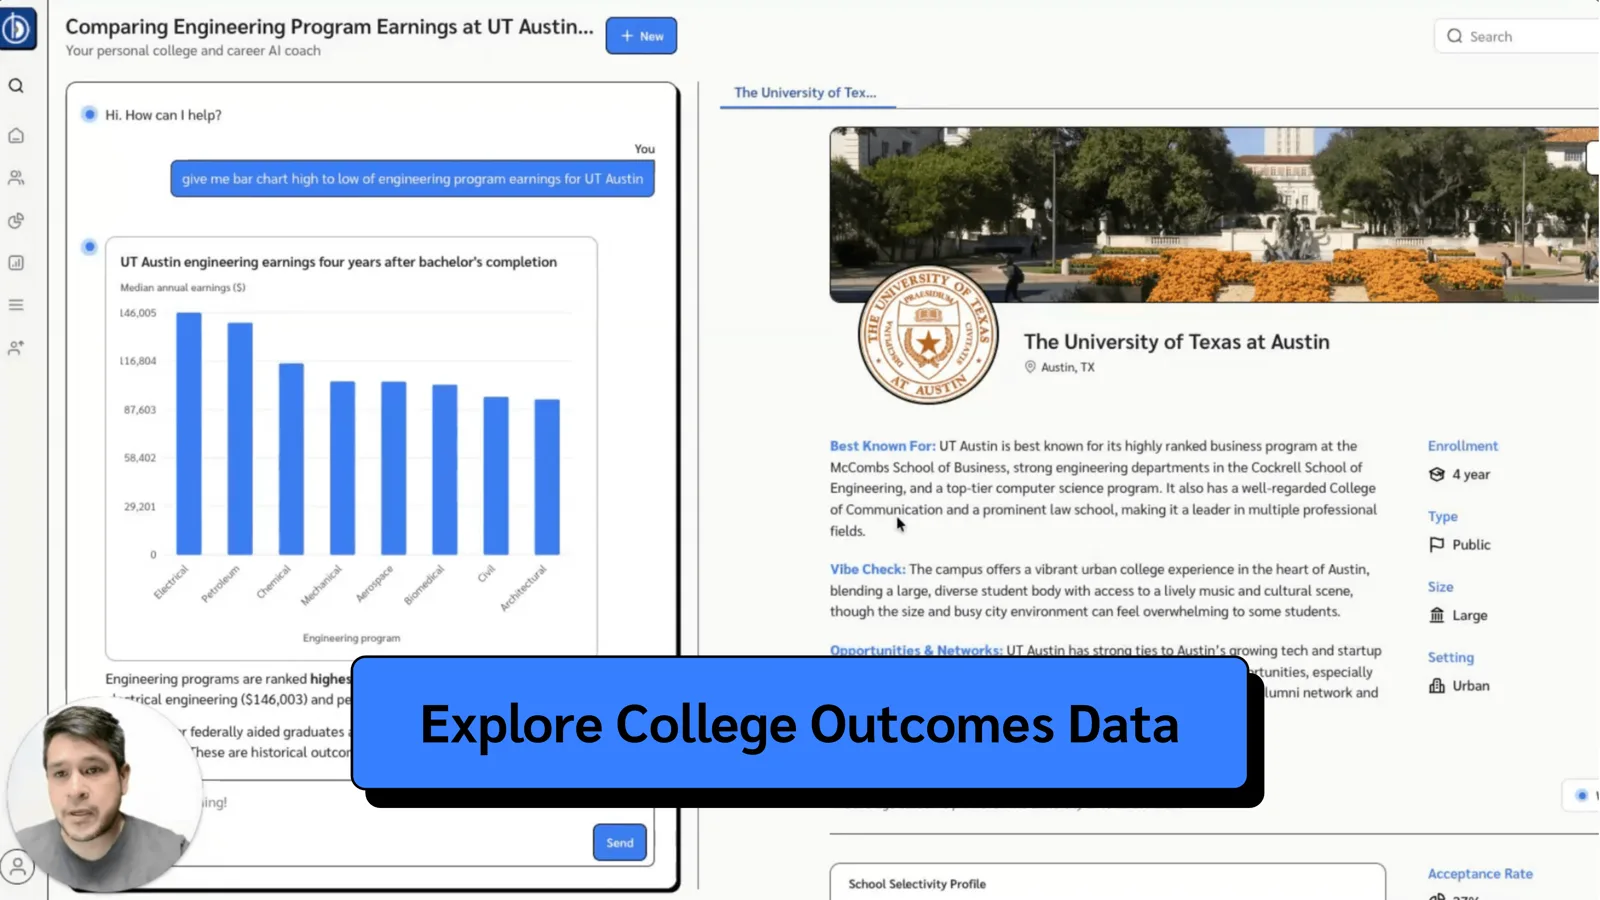Click the Civil bar in chart
The height and width of the screenshot is (900, 1600).
tap(496, 476)
